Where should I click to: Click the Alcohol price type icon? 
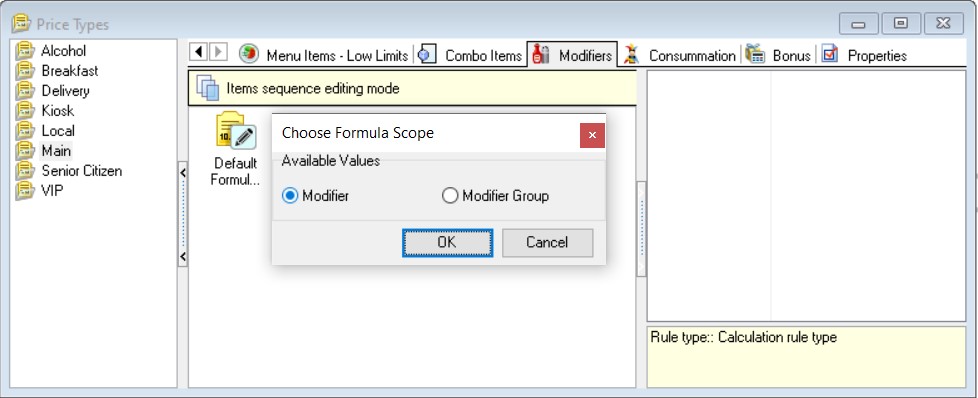(x=25, y=51)
